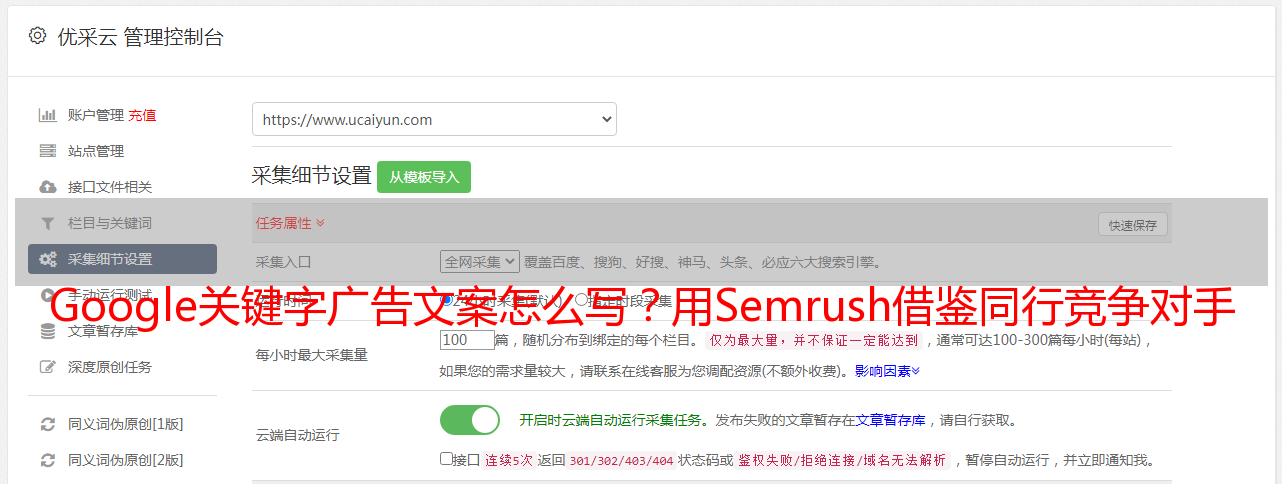
Task: Click the 从模板导入 green button
Action: pos(424,177)
